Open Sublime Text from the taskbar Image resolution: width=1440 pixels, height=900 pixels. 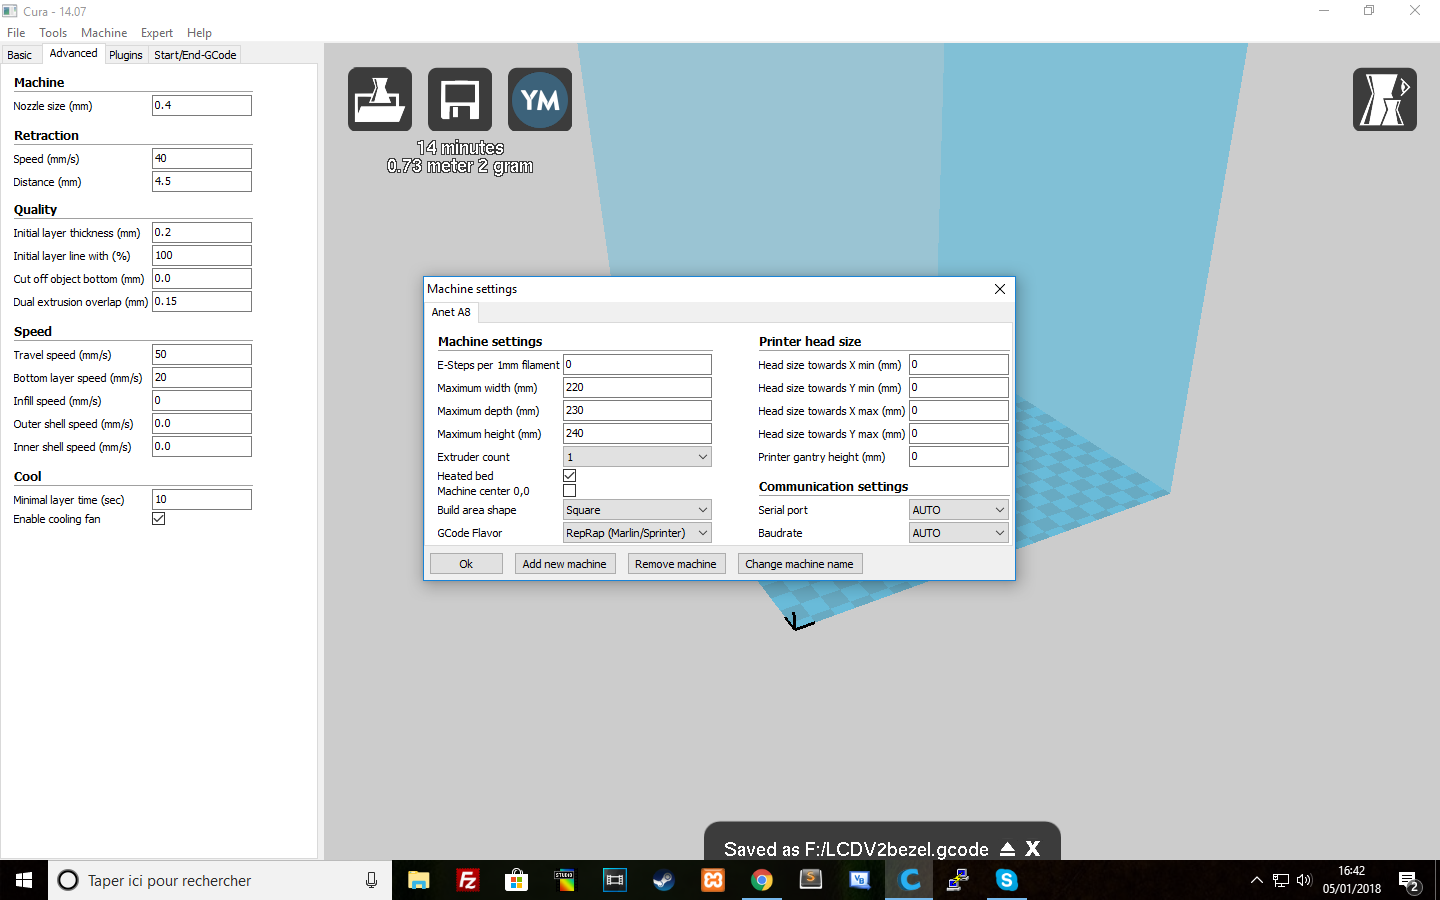click(811, 880)
